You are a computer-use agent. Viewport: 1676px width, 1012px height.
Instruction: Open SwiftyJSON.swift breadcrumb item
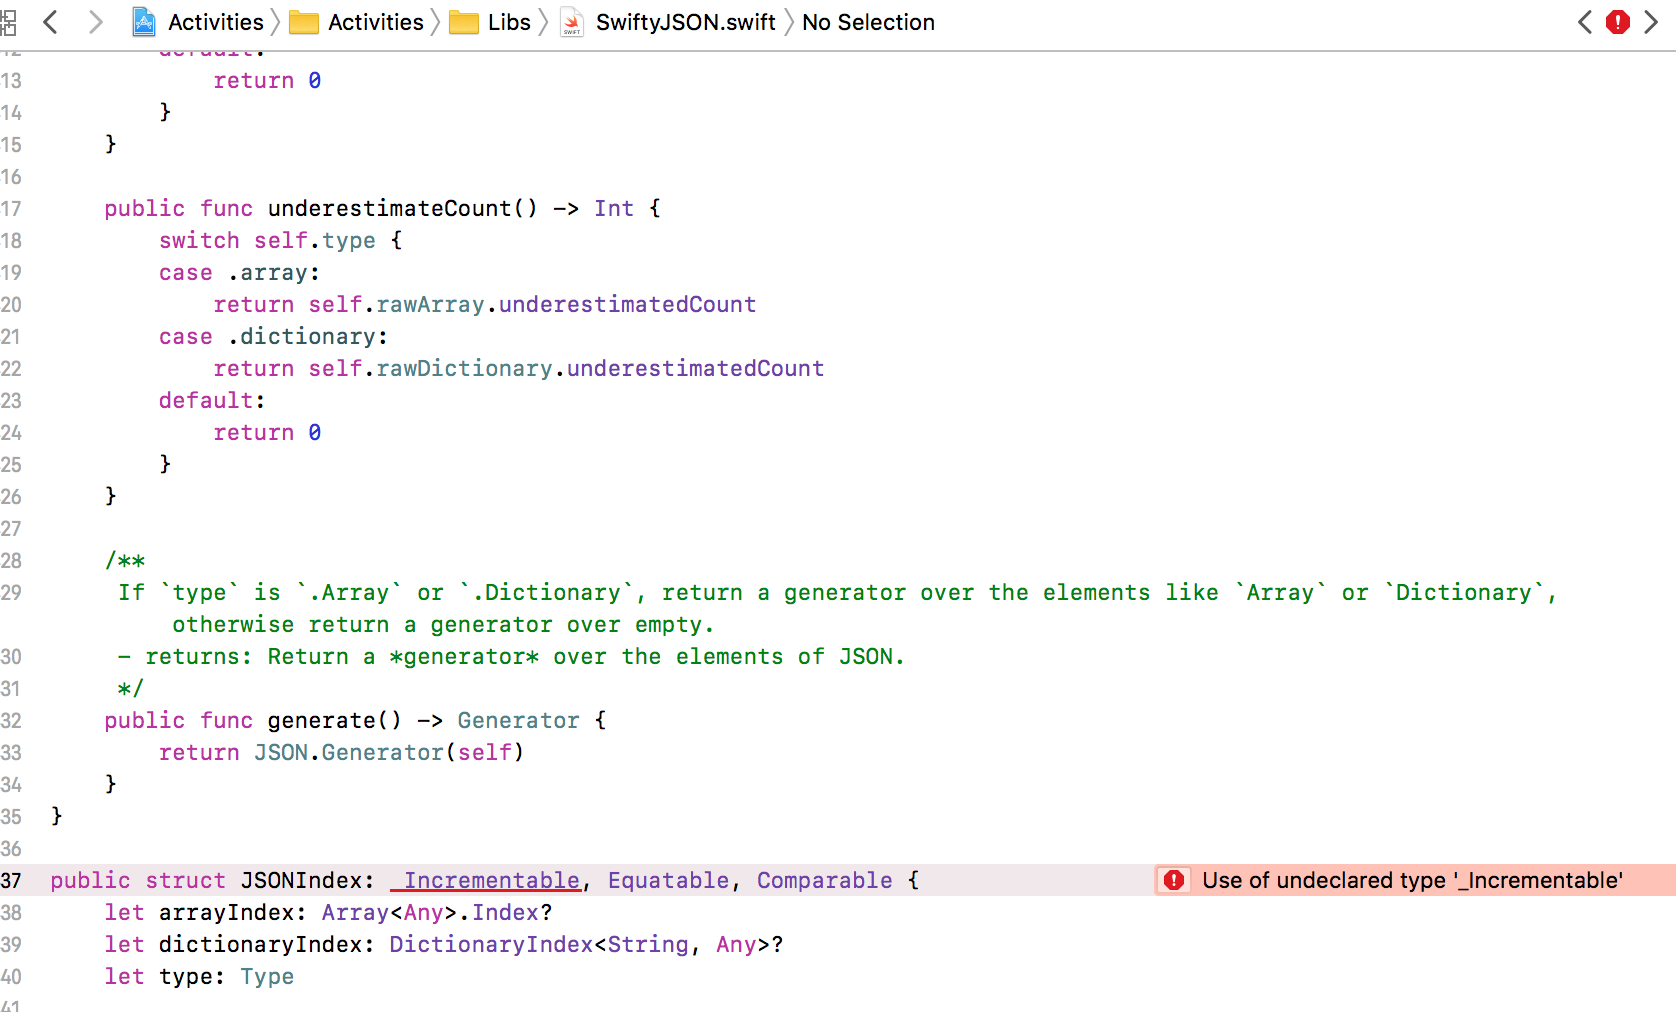click(x=686, y=22)
